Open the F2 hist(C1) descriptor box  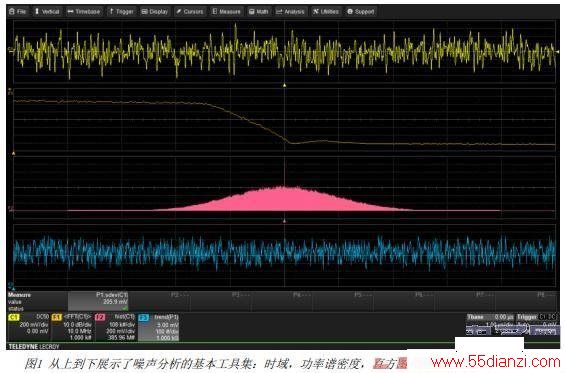115,327
